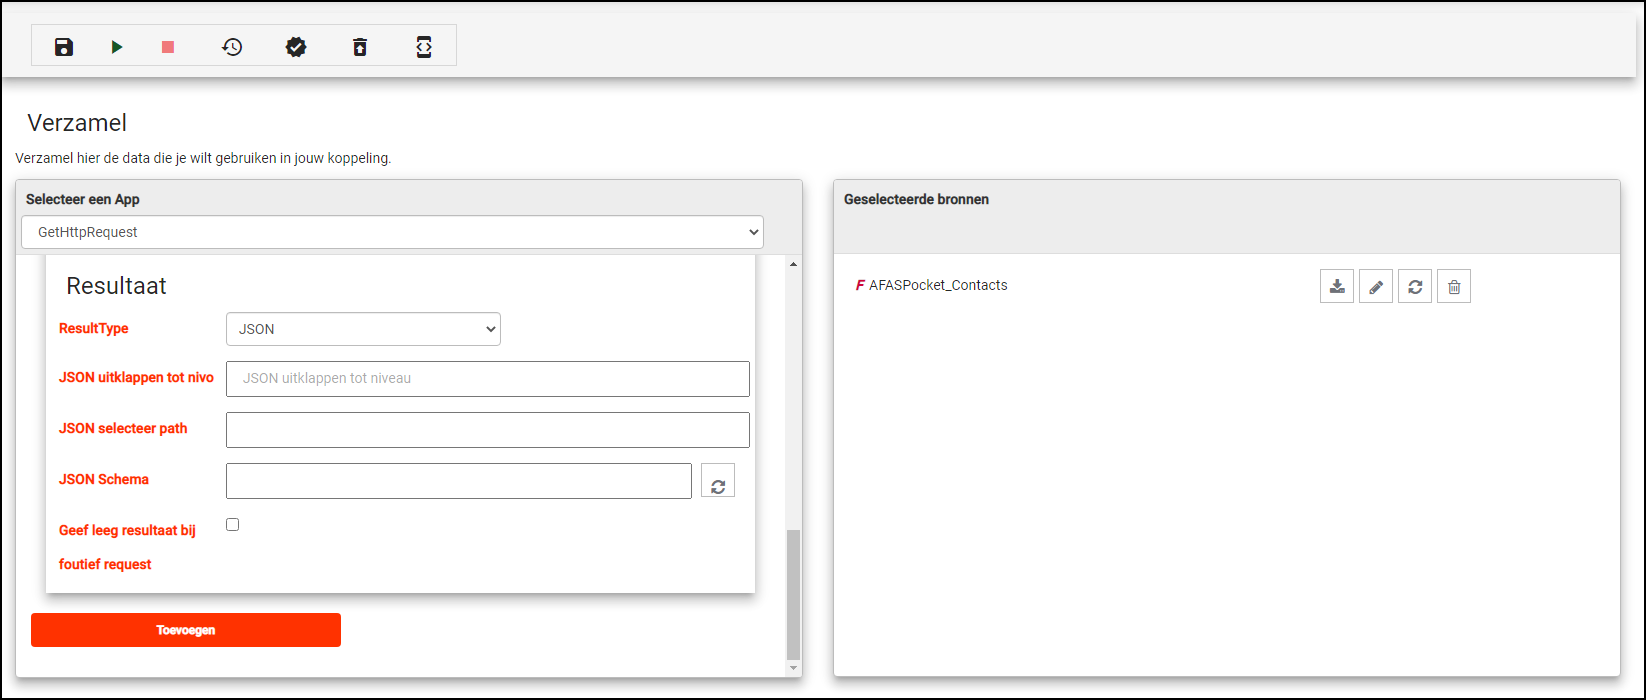Refresh the AFASPocket_Contacts source
1646x700 pixels.
pos(1415,287)
